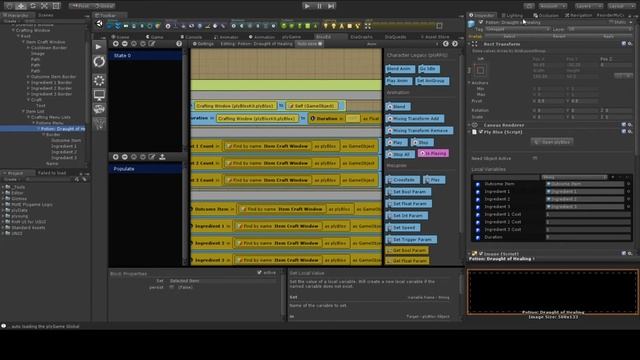Open the Layers dropdown in top bar
This screenshot has width=640, height=360.
[x=589, y=6]
